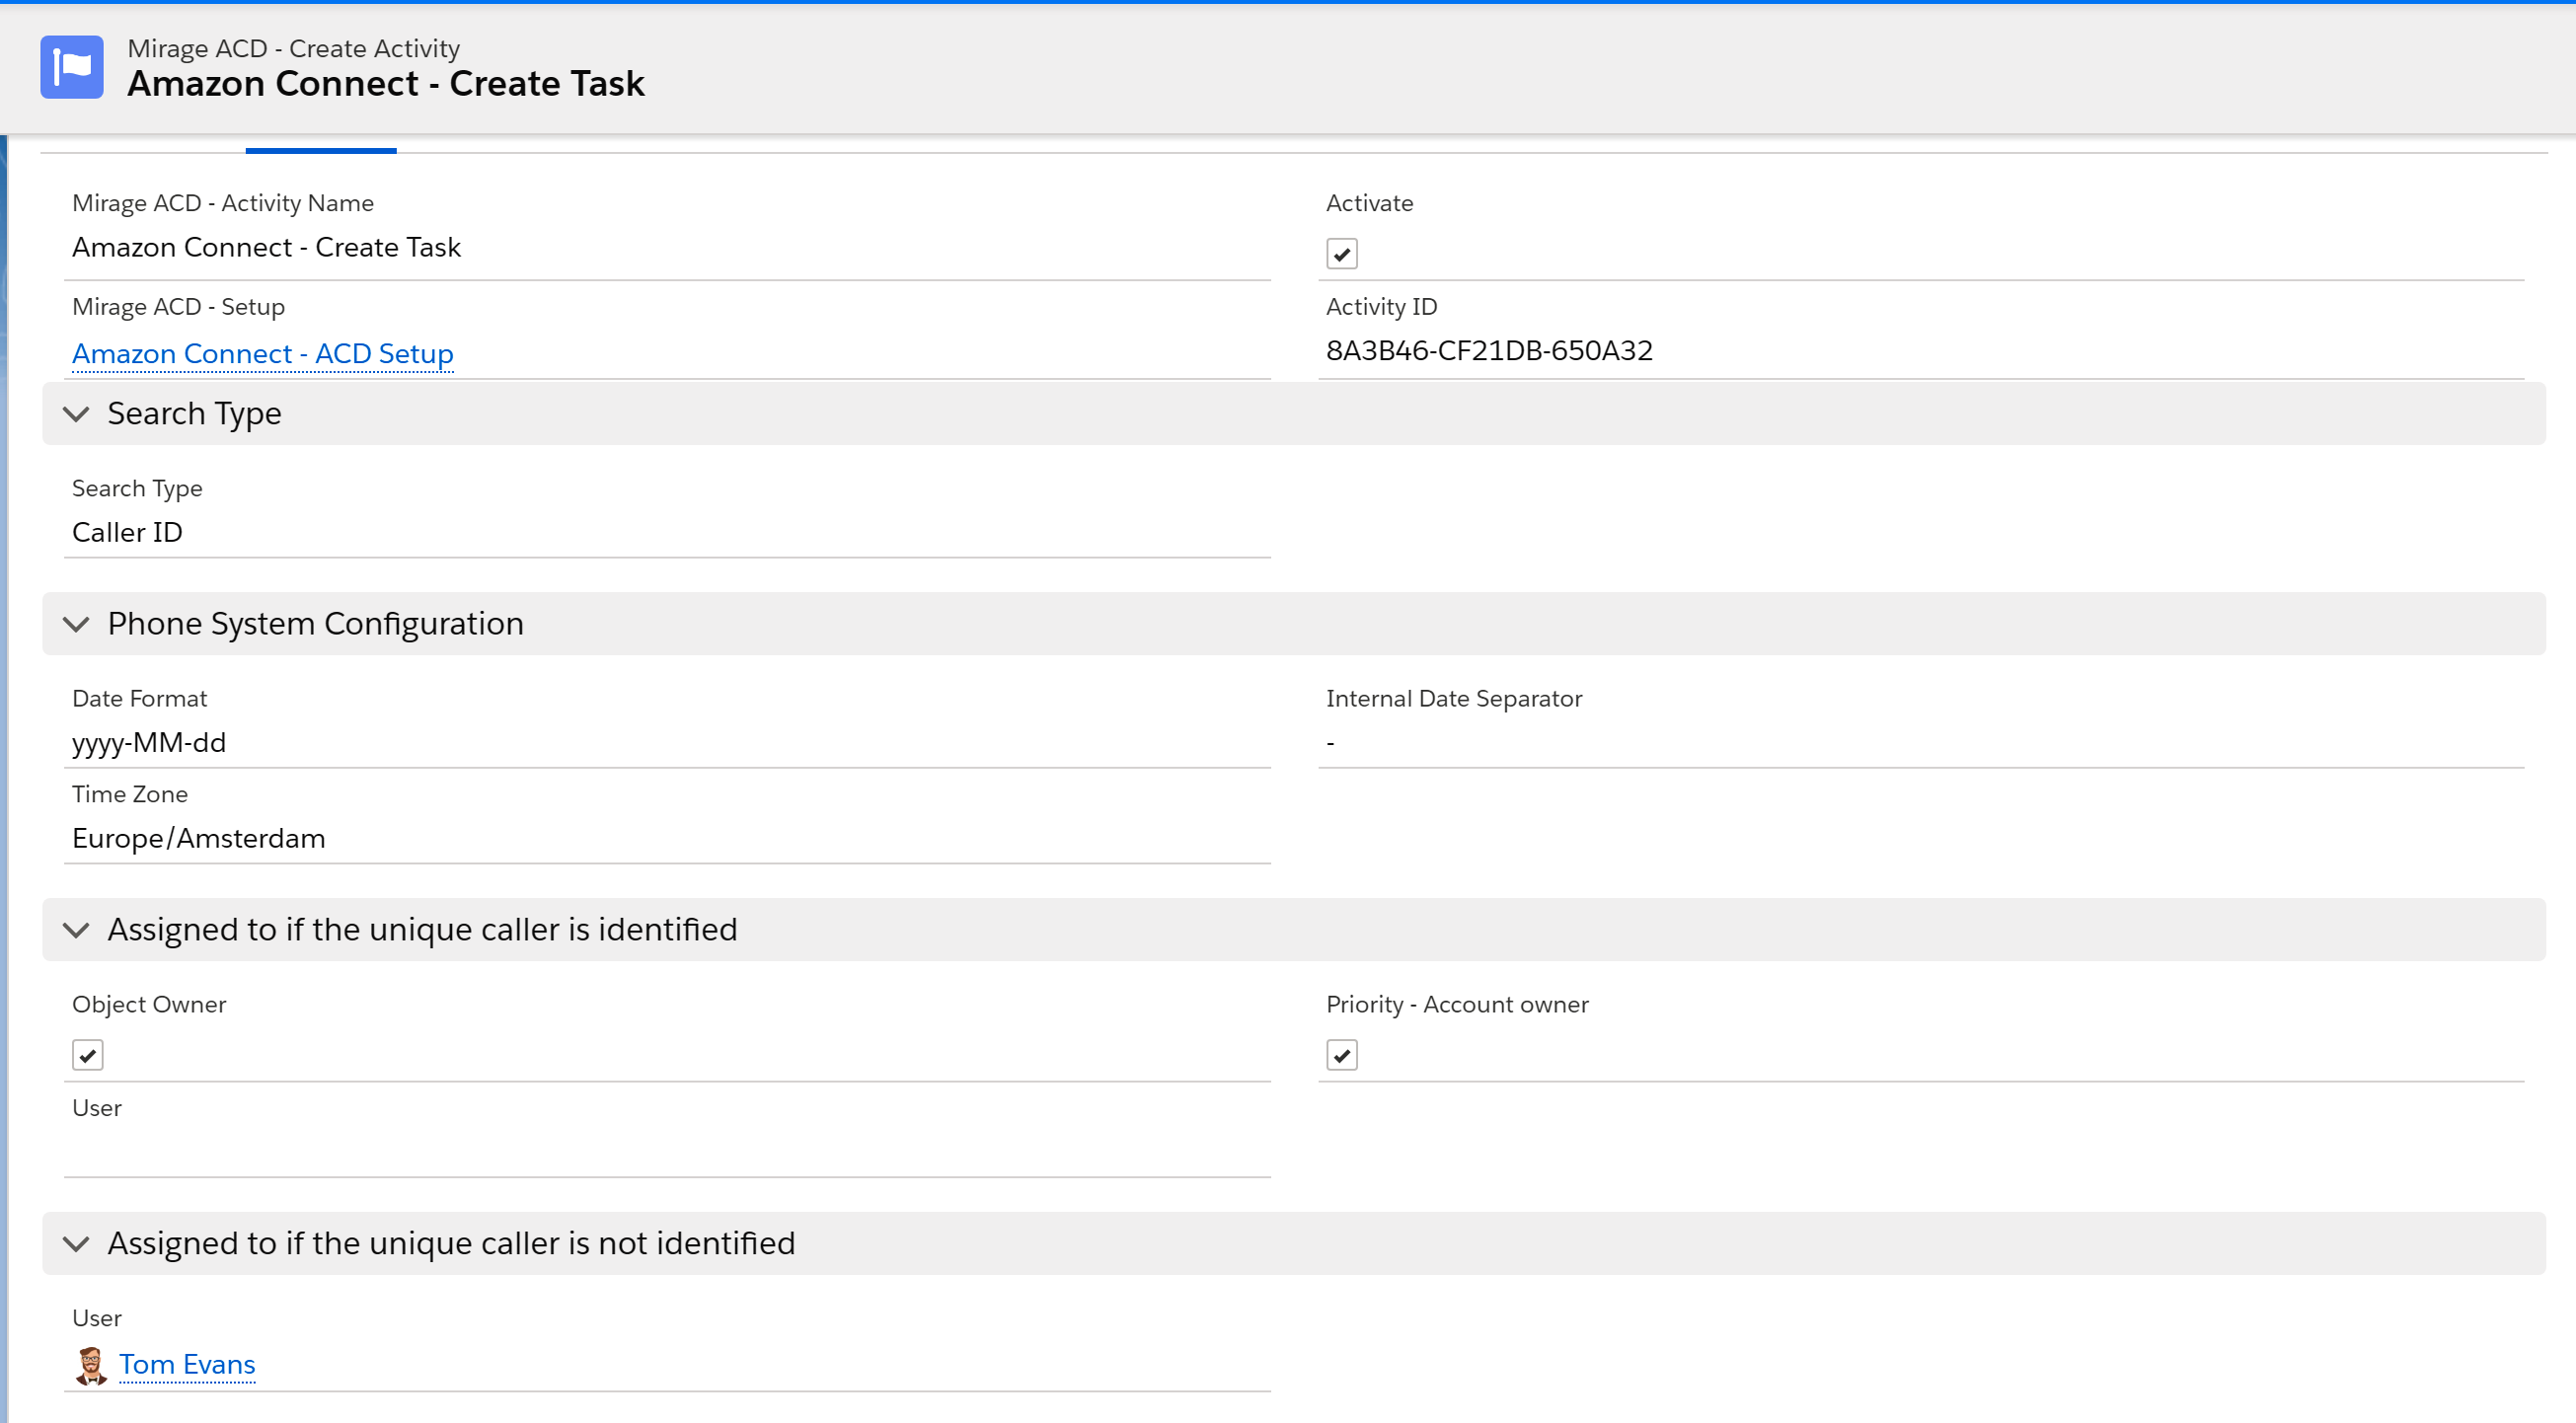Select Activity ID value 8A3B46-CF21DB-650A32
The width and height of the screenshot is (2576, 1423).
pos(1489,351)
